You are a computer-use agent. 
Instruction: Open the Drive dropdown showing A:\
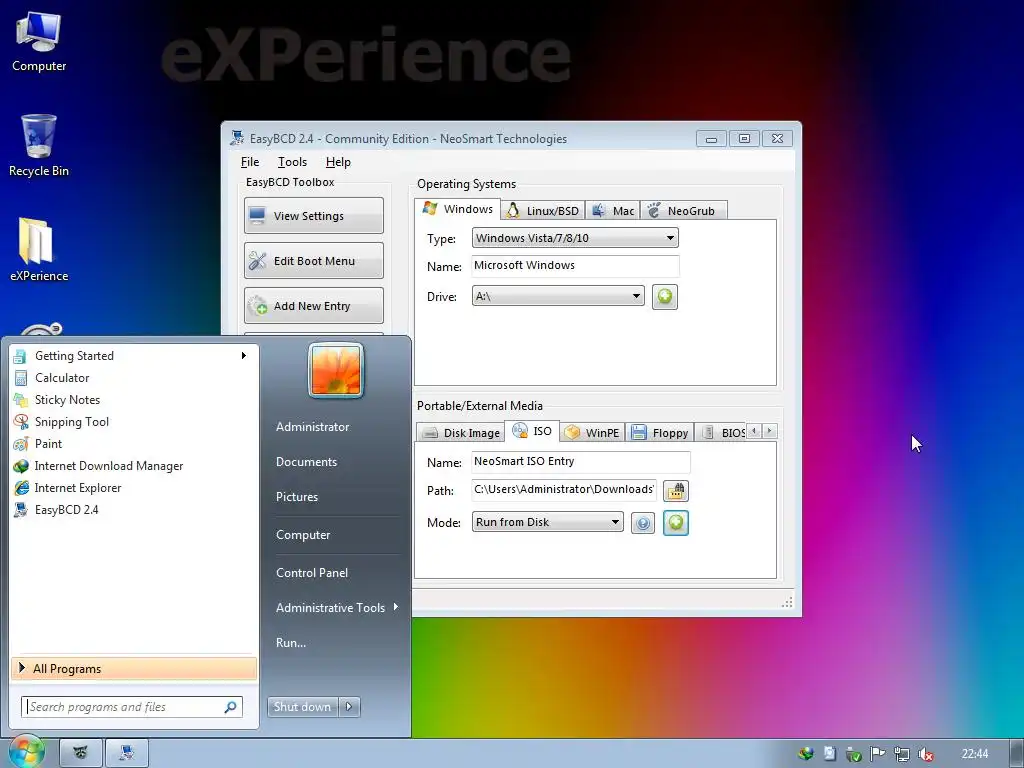pos(558,296)
